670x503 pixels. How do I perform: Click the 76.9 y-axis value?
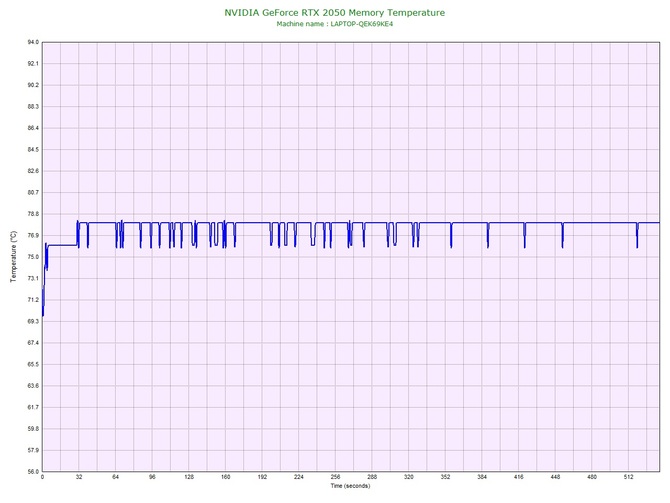[33, 235]
